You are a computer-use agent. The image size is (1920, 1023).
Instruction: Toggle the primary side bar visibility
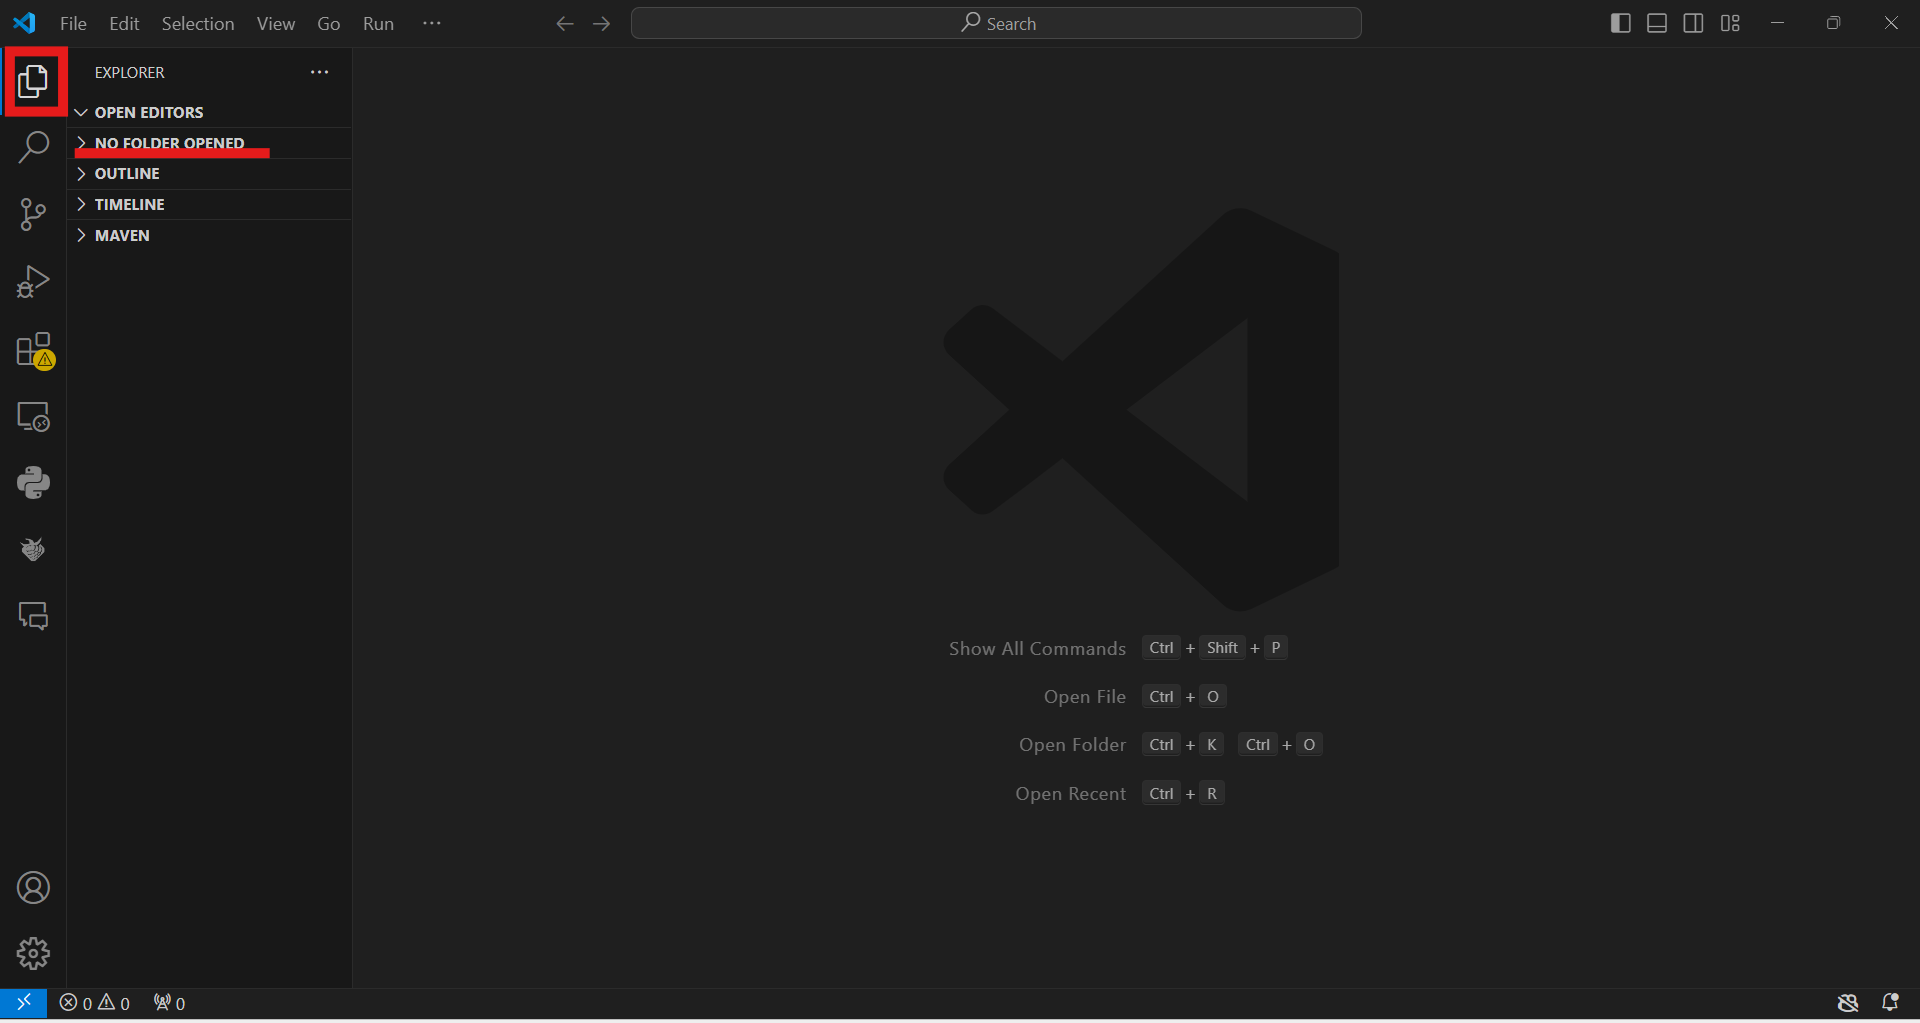pos(1621,23)
